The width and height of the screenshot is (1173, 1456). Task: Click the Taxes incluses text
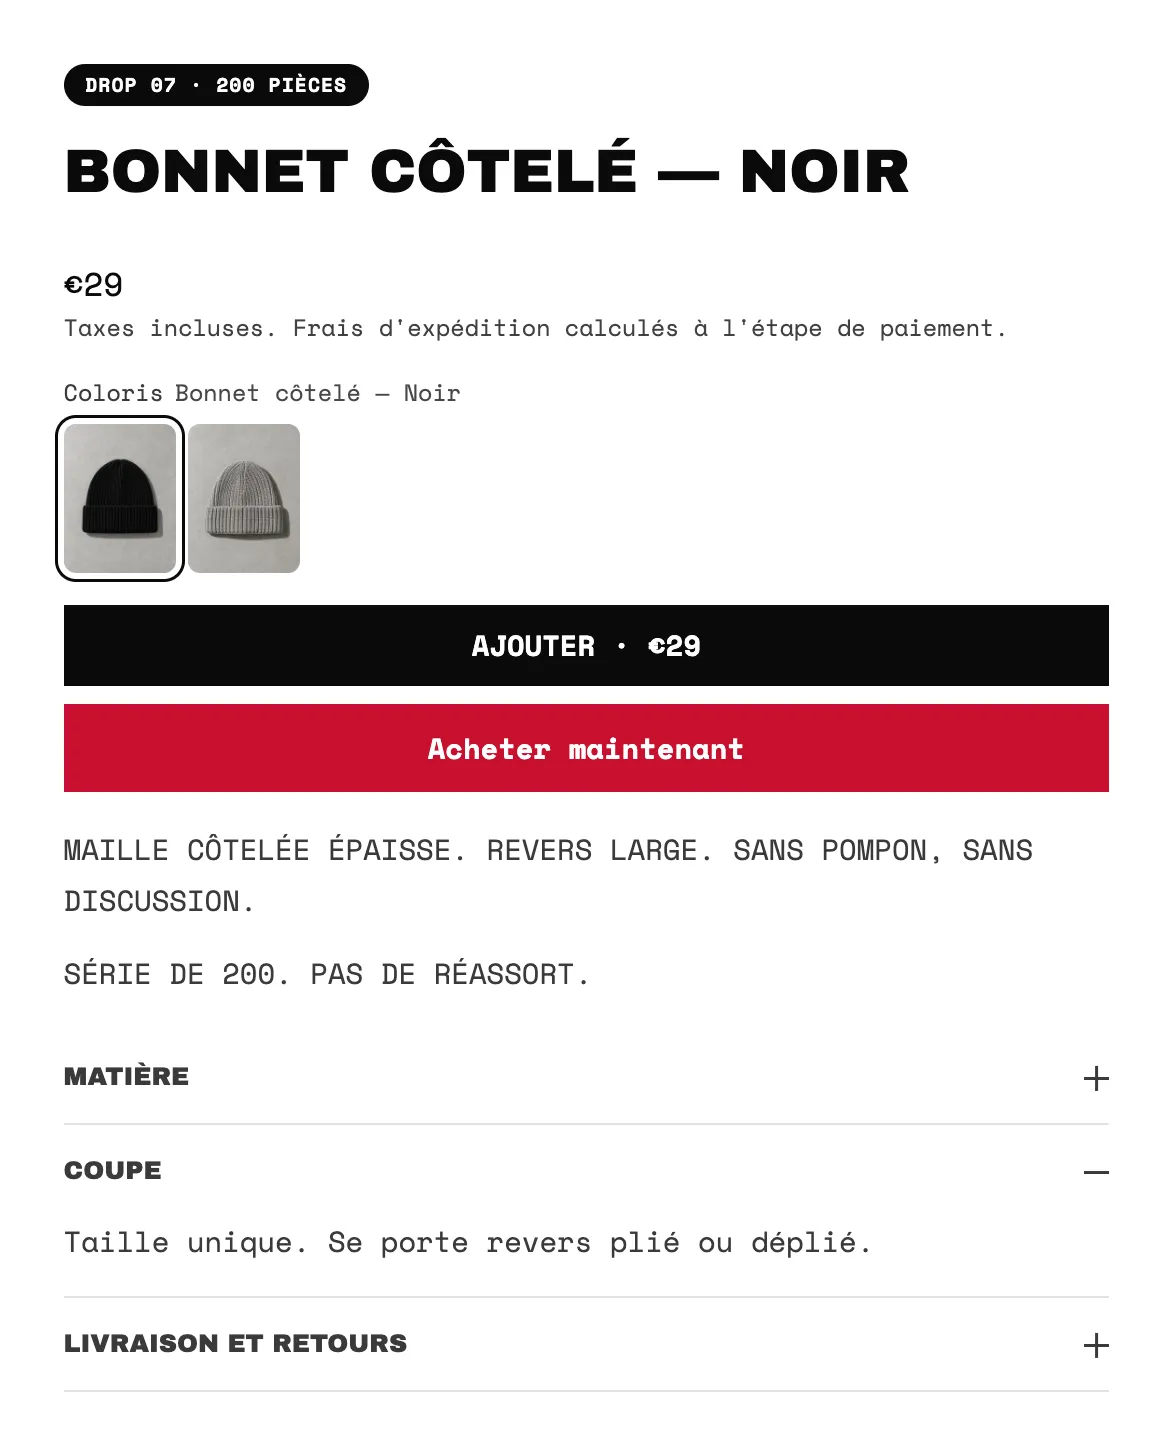170,328
